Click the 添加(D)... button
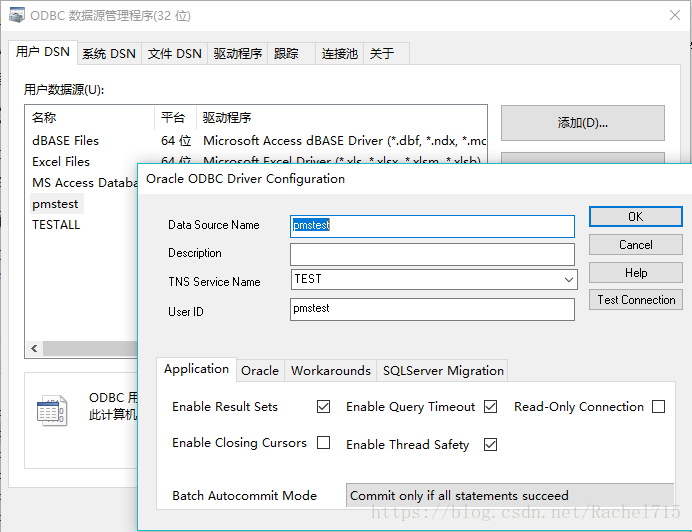Screen dimensions: 692x532 [x=583, y=123]
